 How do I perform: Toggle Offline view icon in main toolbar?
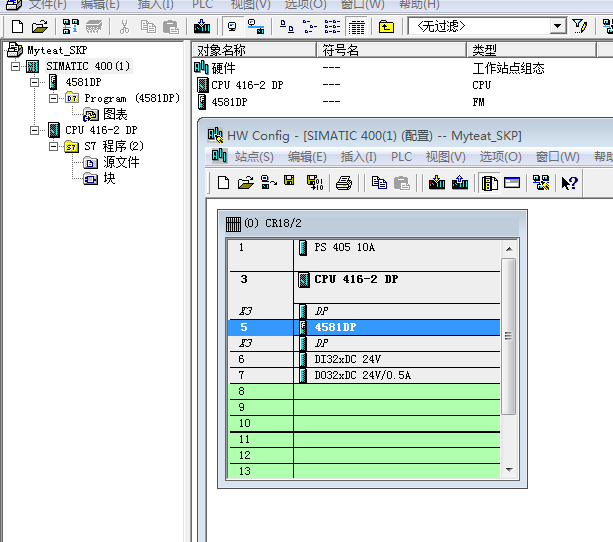coord(232,27)
